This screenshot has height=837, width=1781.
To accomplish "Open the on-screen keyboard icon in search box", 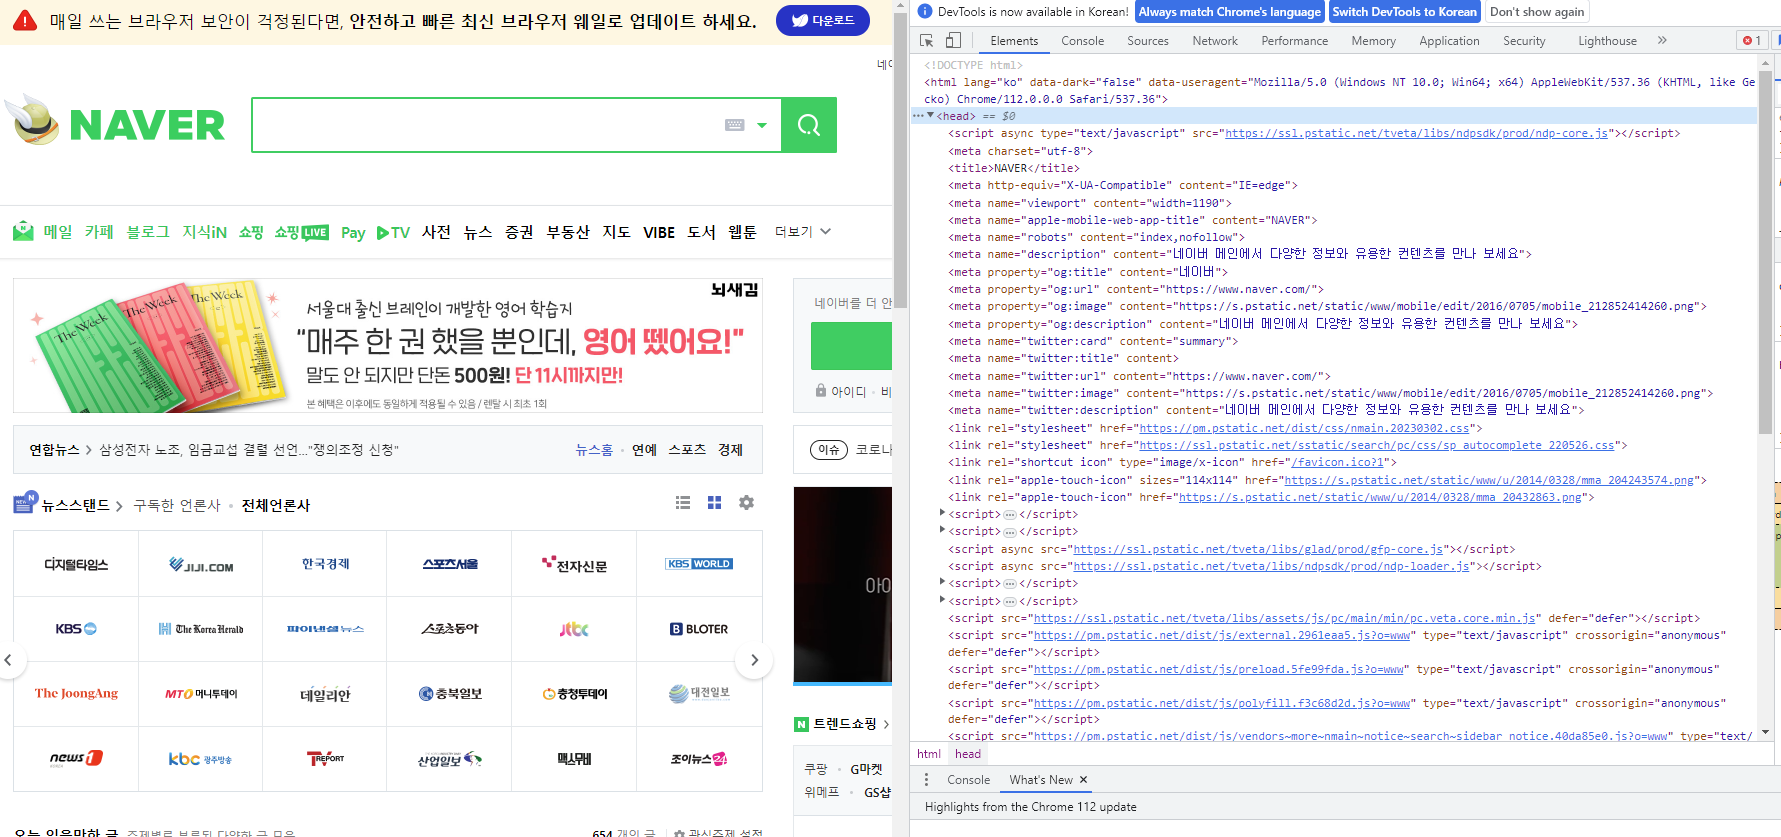I will click(735, 125).
